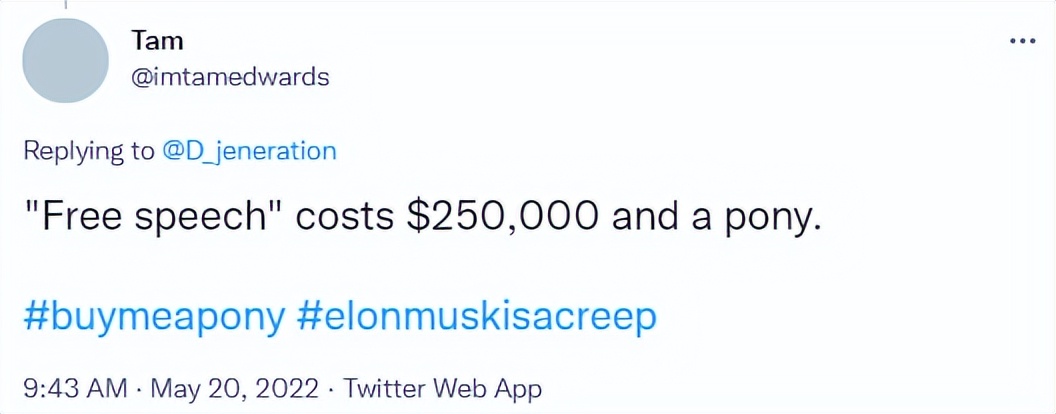Screen dimensions: 1056x414
Task: Click the display name Tam
Action: tap(157, 41)
